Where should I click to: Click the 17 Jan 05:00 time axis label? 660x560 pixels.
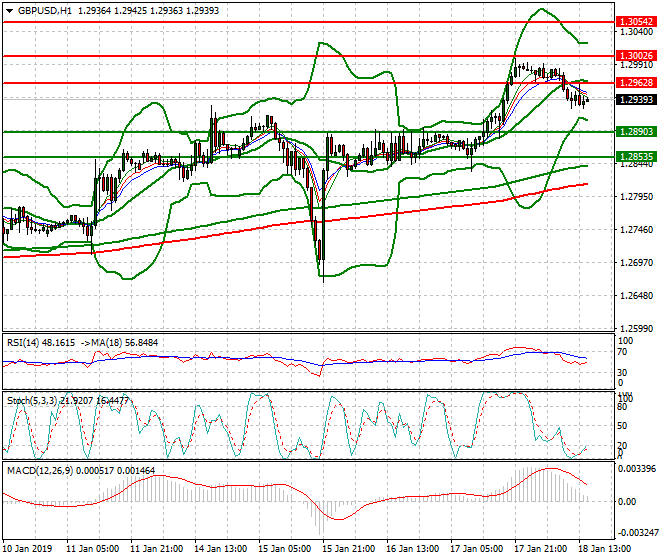476,549
